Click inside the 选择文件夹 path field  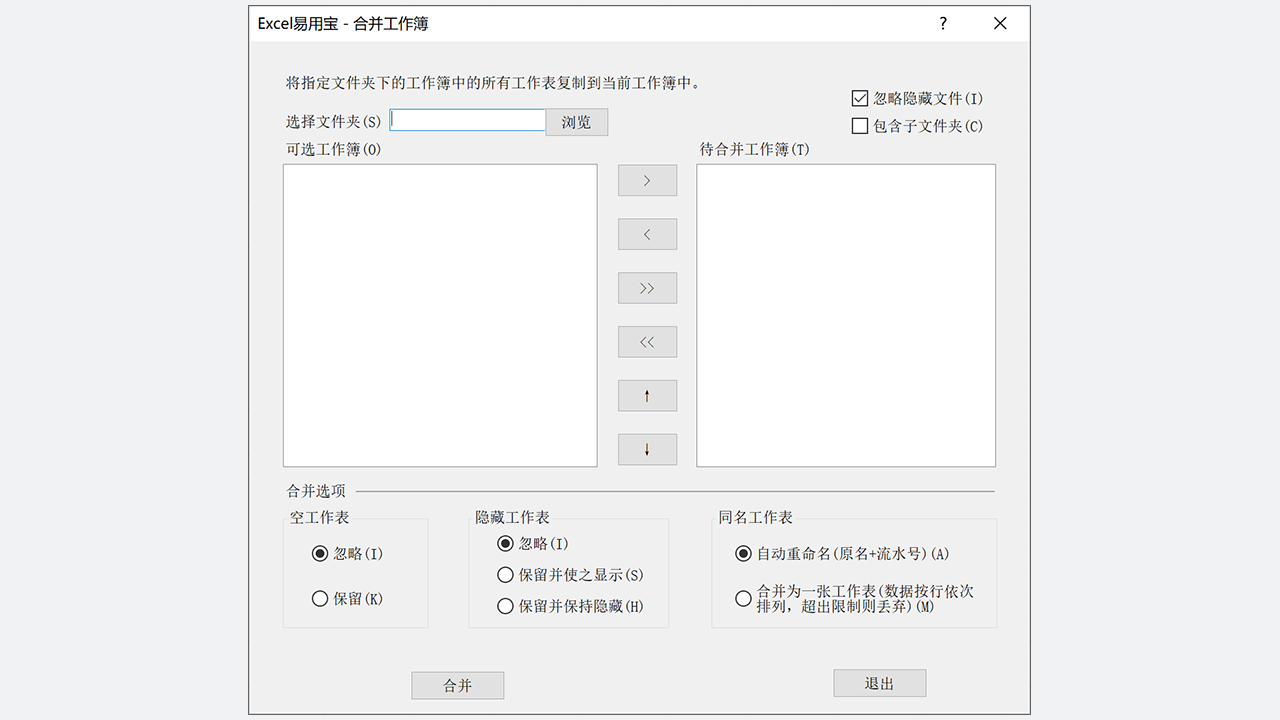click(467, 120)
